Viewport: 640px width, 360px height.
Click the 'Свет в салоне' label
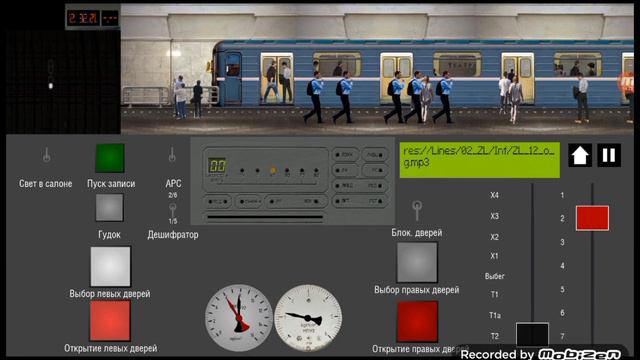tap(45, 184)
